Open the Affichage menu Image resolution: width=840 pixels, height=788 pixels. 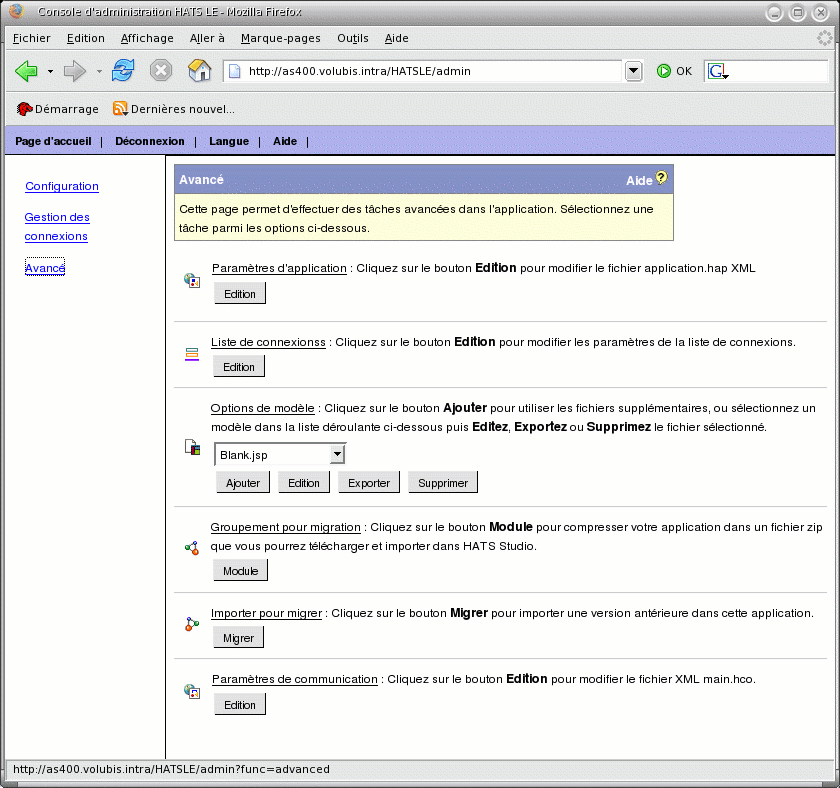(147, 38)
